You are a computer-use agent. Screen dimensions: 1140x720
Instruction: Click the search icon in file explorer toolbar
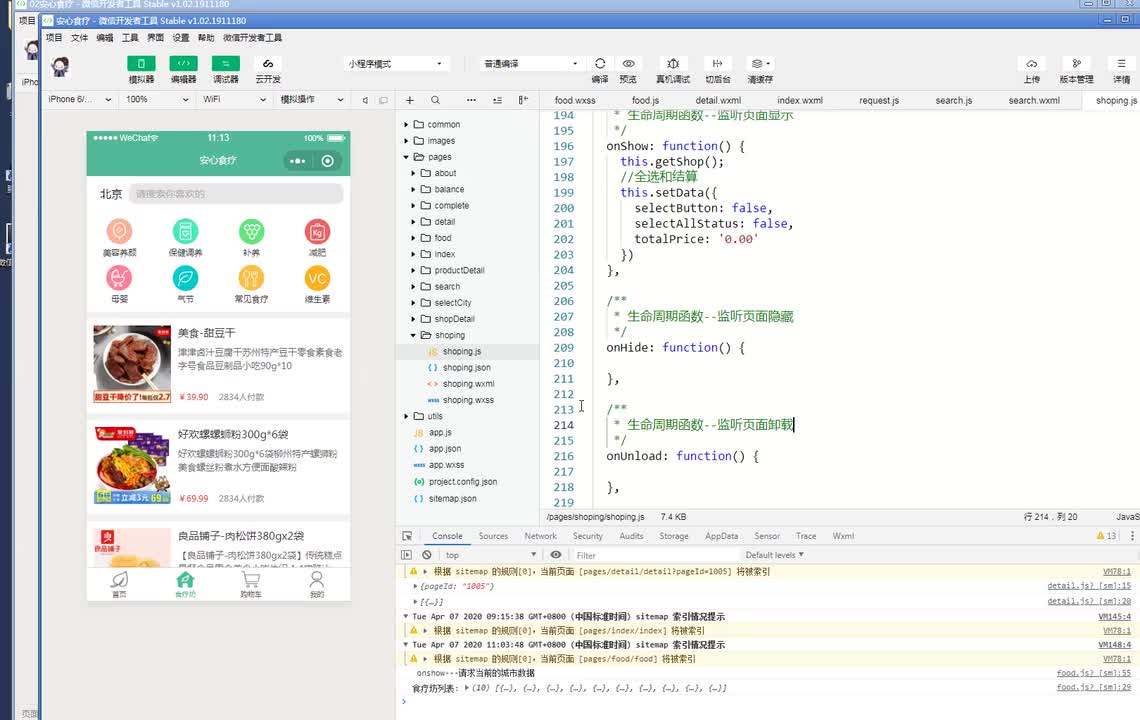435,100
